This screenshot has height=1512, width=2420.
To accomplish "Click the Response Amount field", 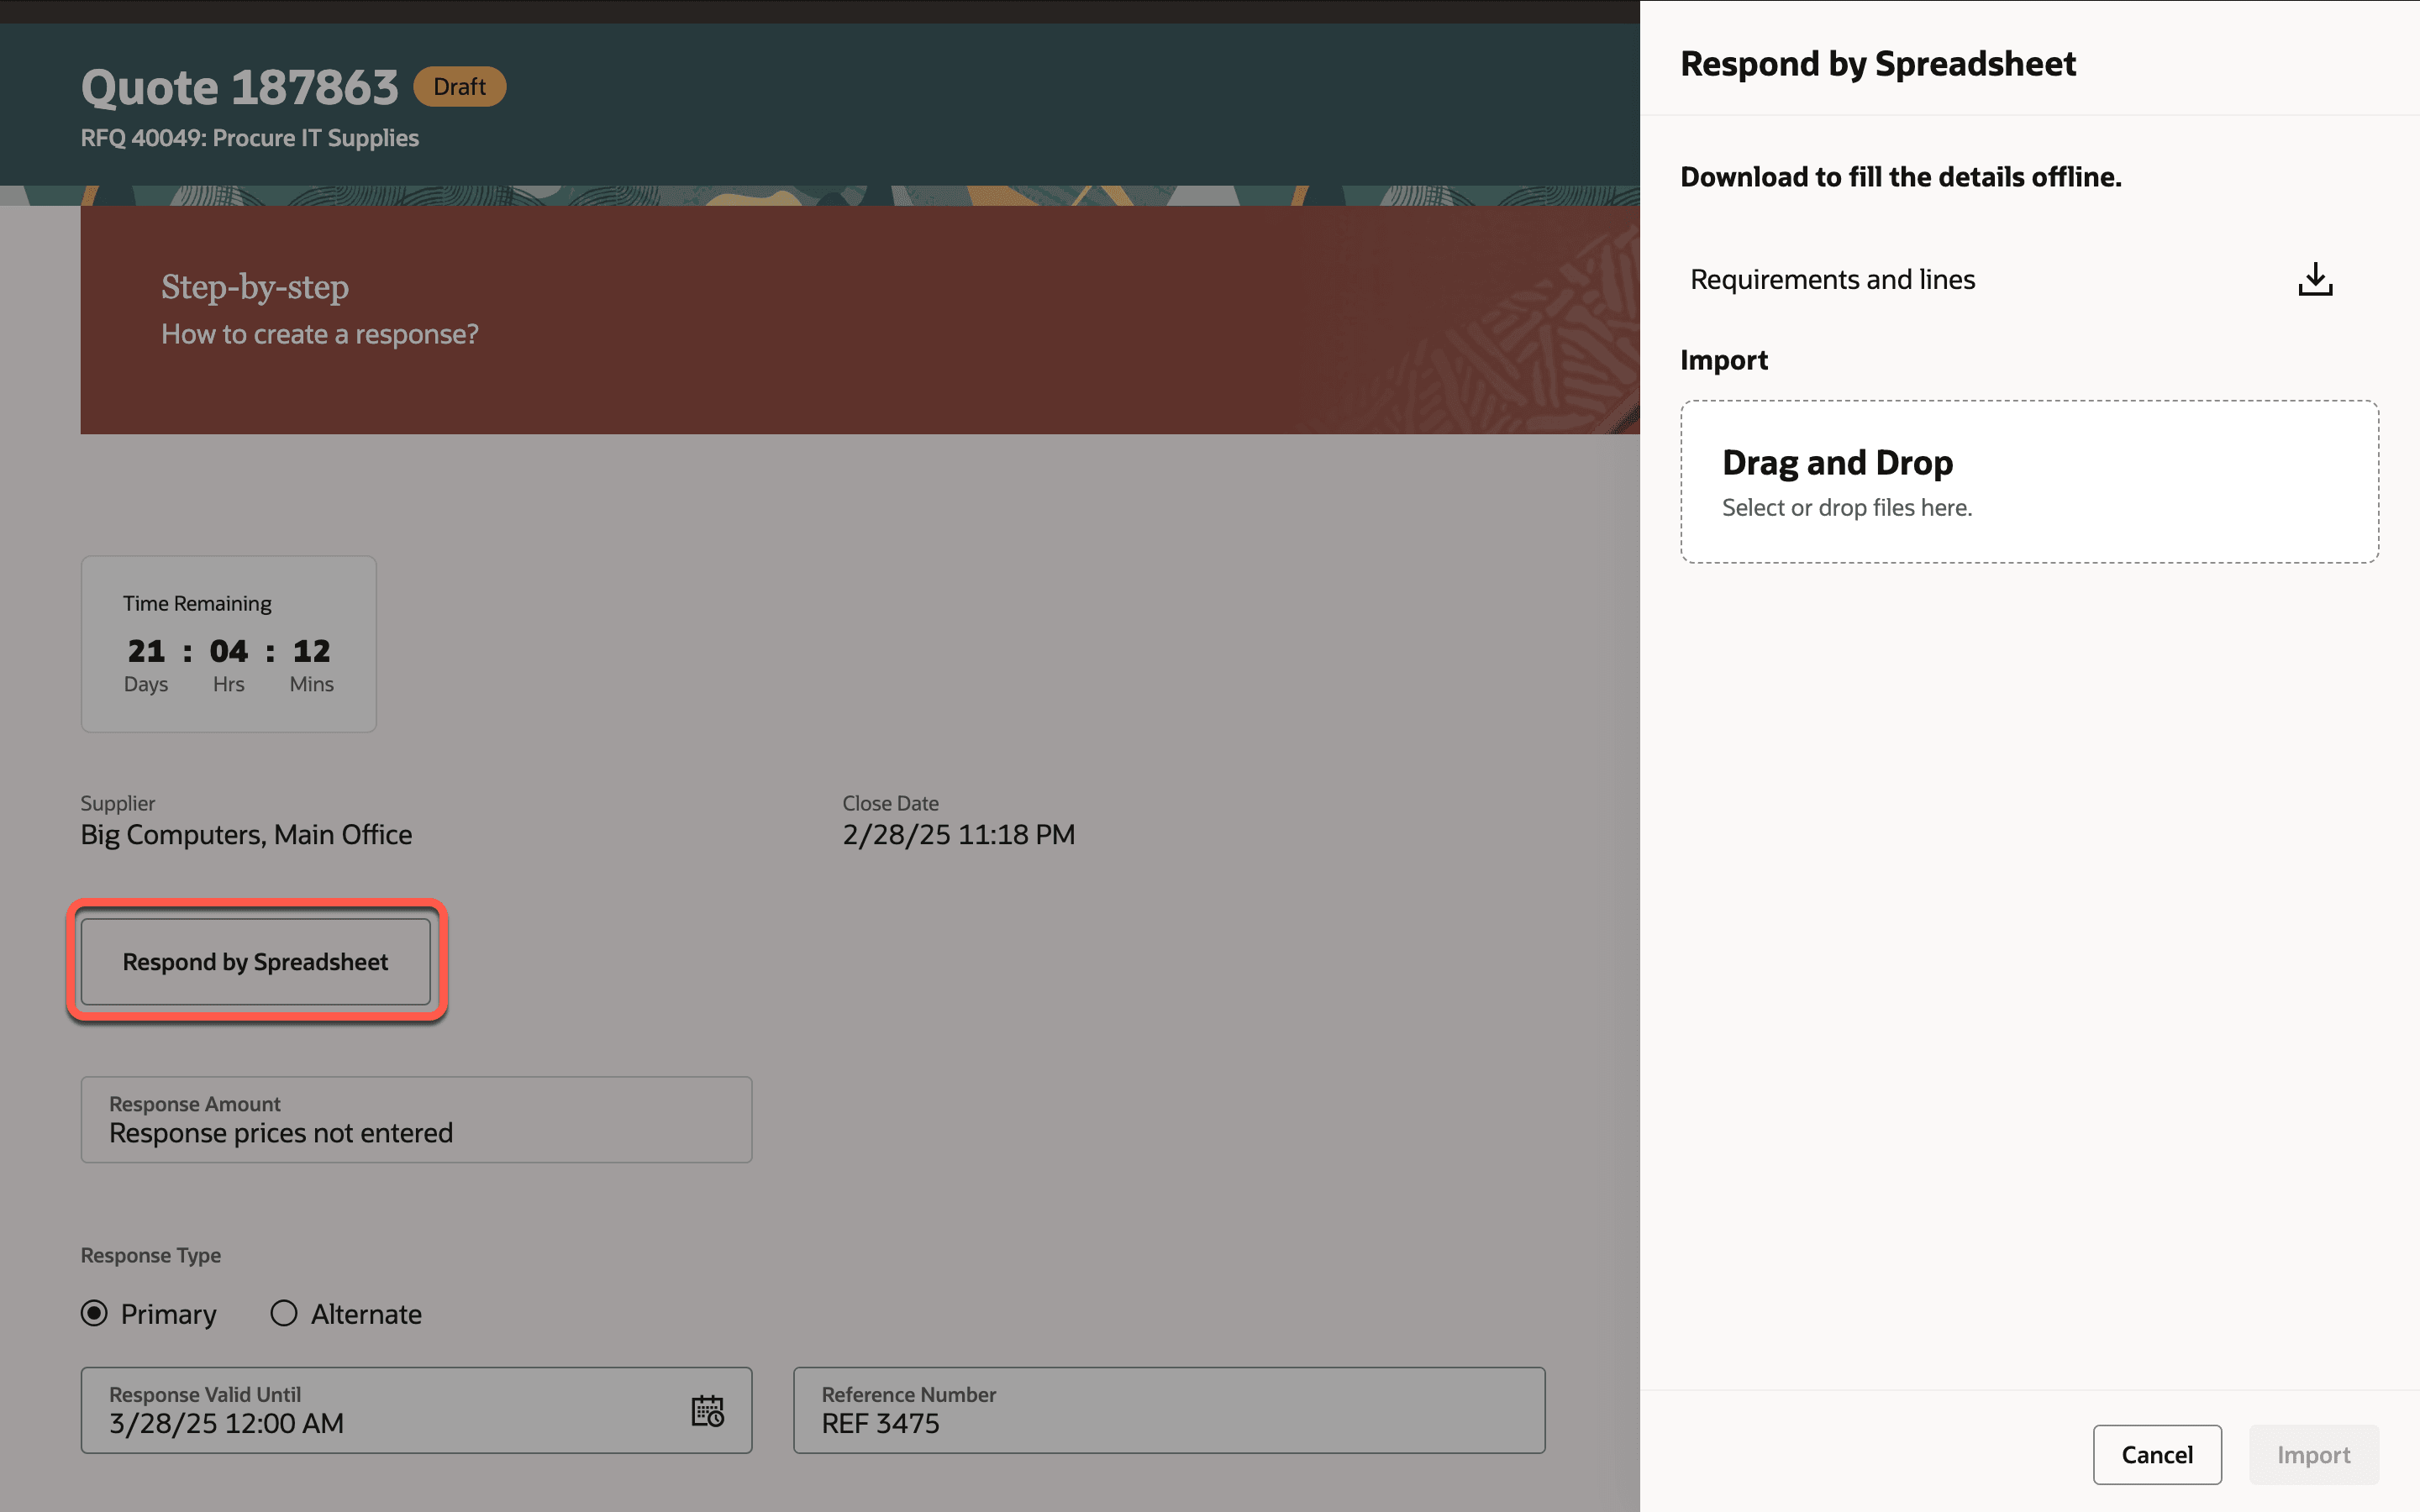I will pos(416,1120).
